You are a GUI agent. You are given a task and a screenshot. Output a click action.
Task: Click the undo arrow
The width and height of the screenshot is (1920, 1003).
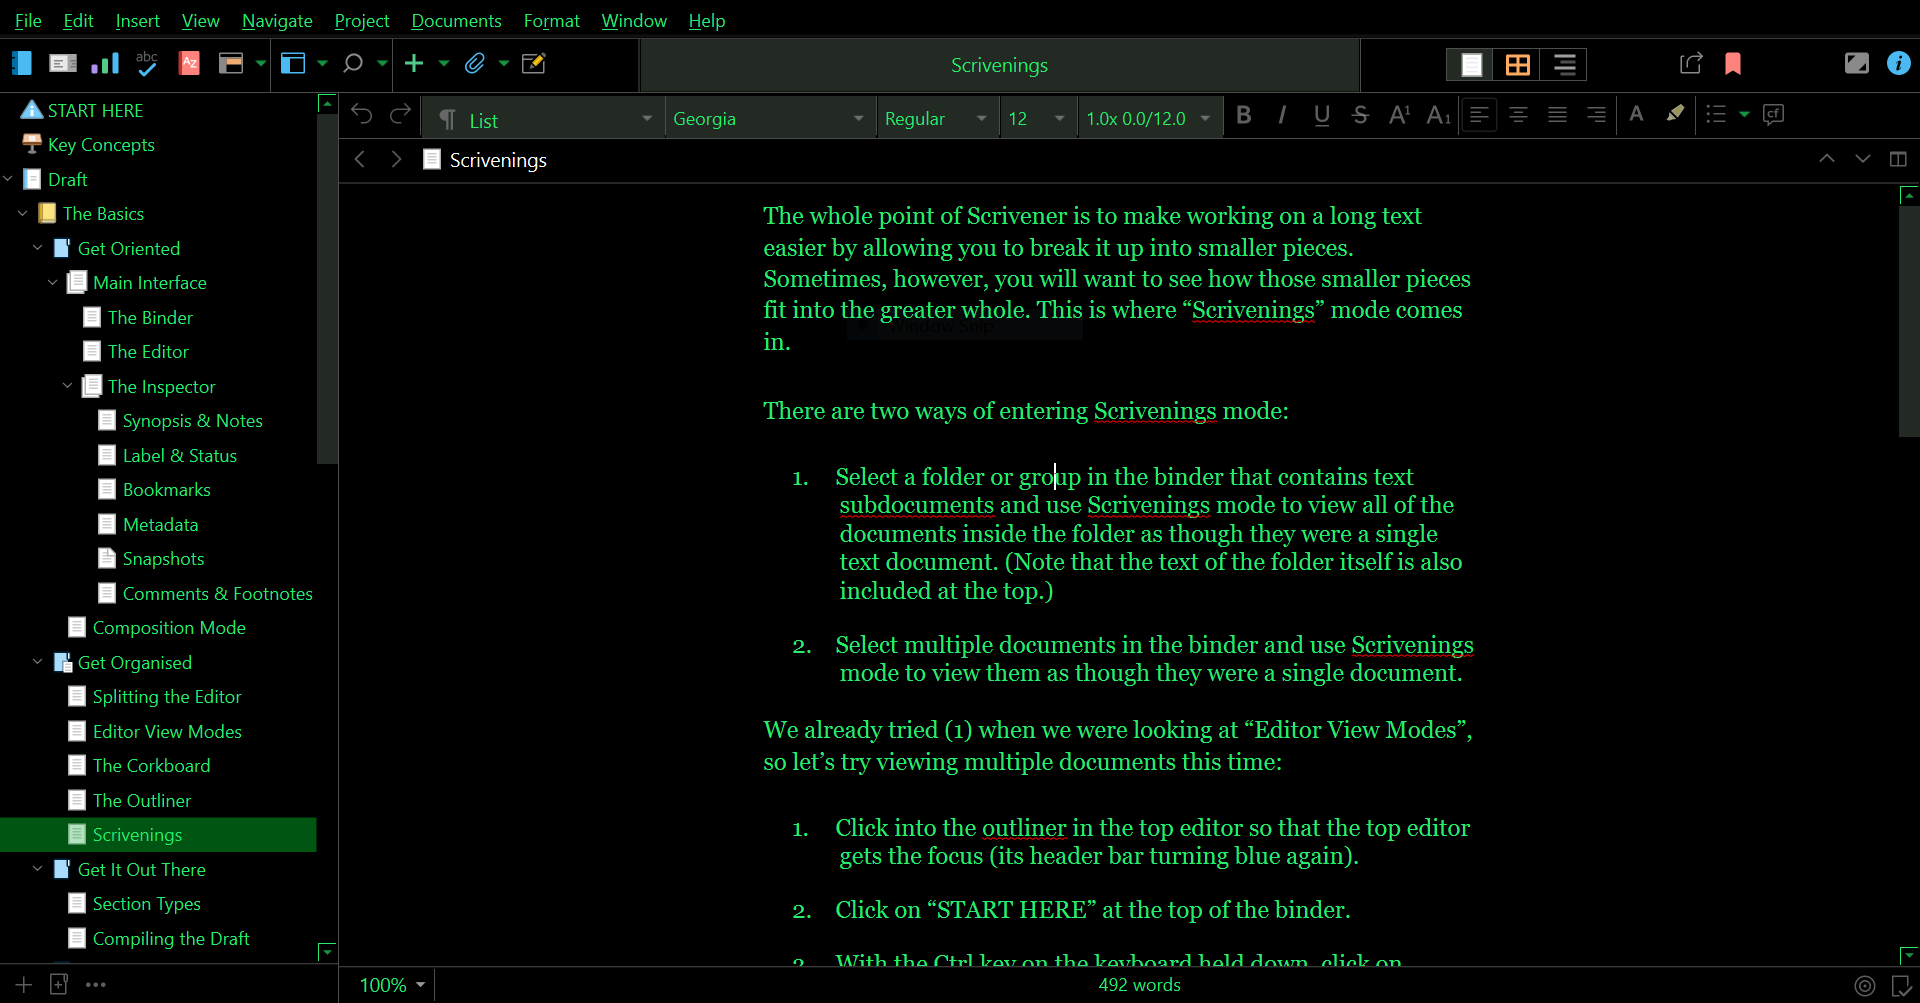click(362, 115)
